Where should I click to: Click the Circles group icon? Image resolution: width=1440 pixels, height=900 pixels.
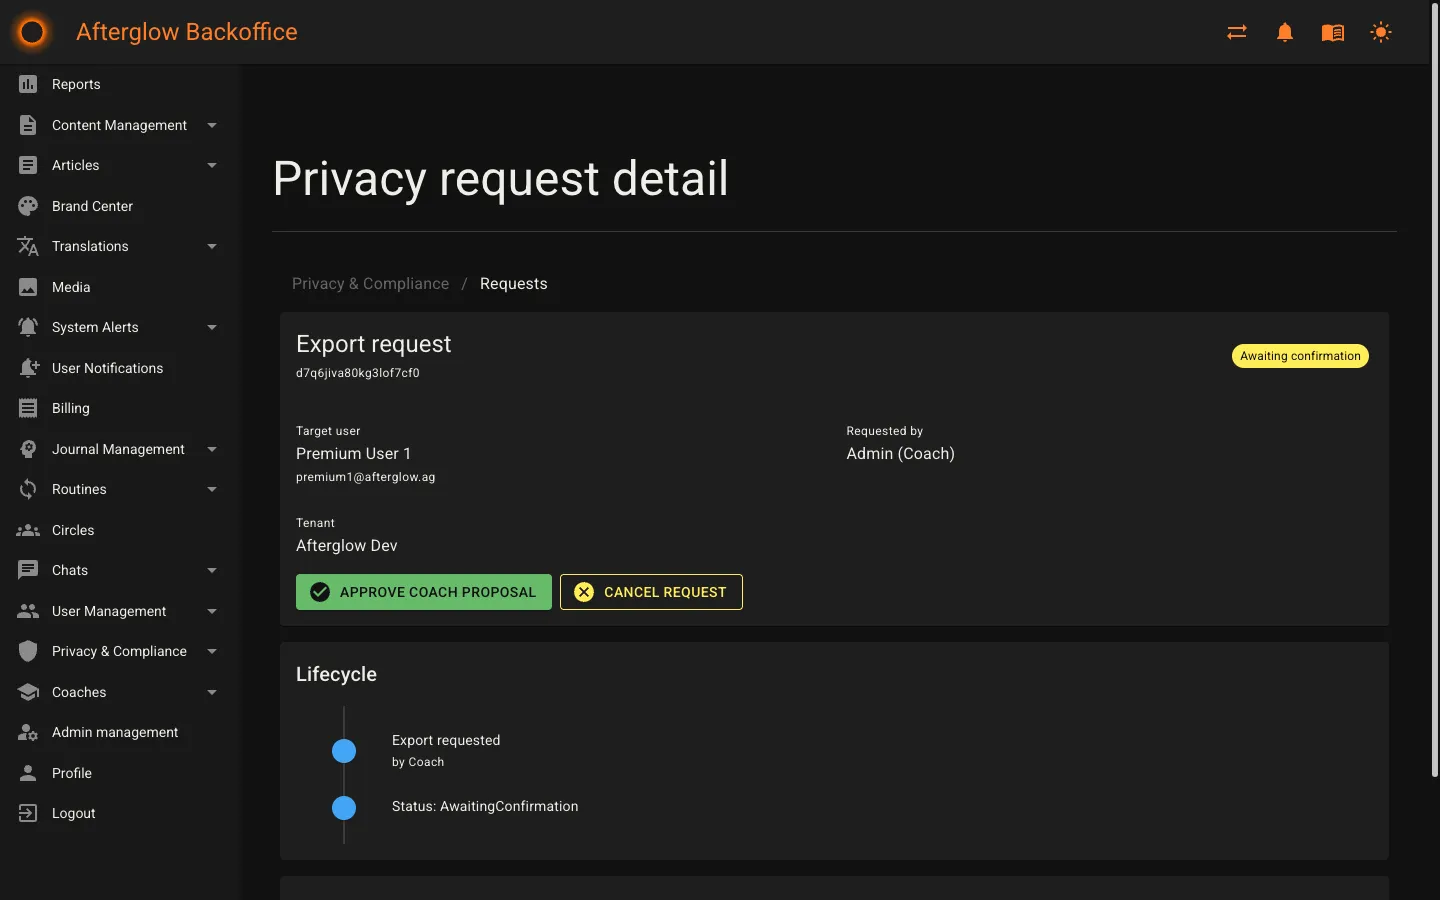[28, 530]
